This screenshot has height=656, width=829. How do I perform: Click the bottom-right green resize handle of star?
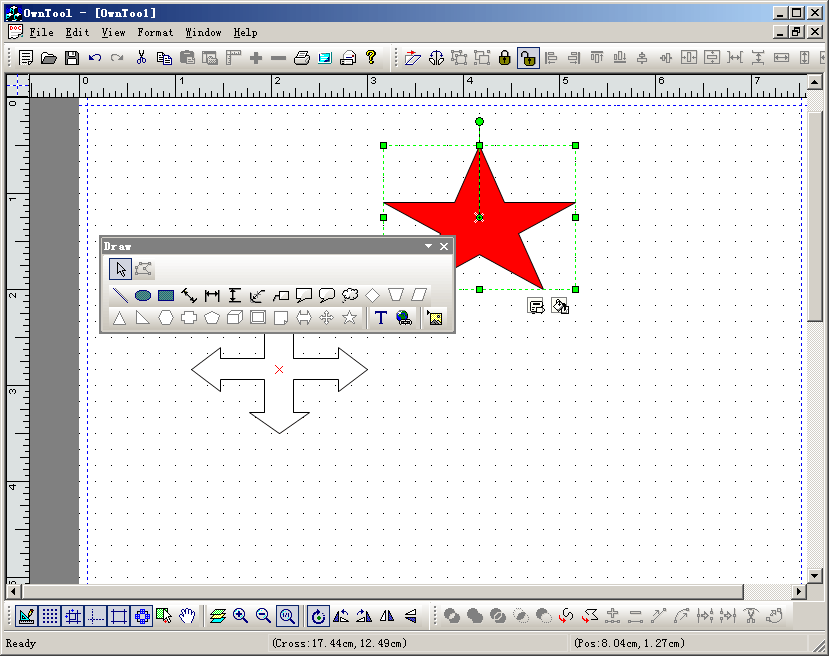click(575, 289)
